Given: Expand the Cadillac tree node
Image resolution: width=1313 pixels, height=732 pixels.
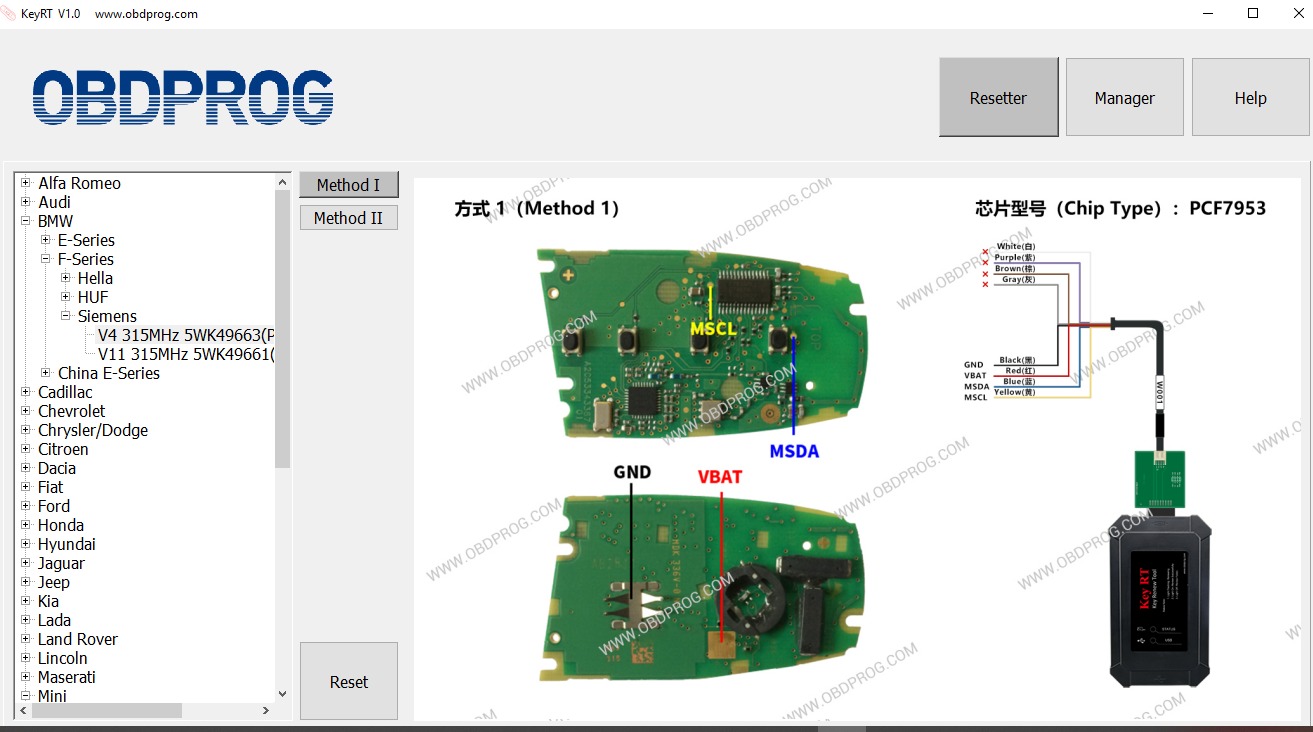Looking at the screenshot, I should 26,392.
